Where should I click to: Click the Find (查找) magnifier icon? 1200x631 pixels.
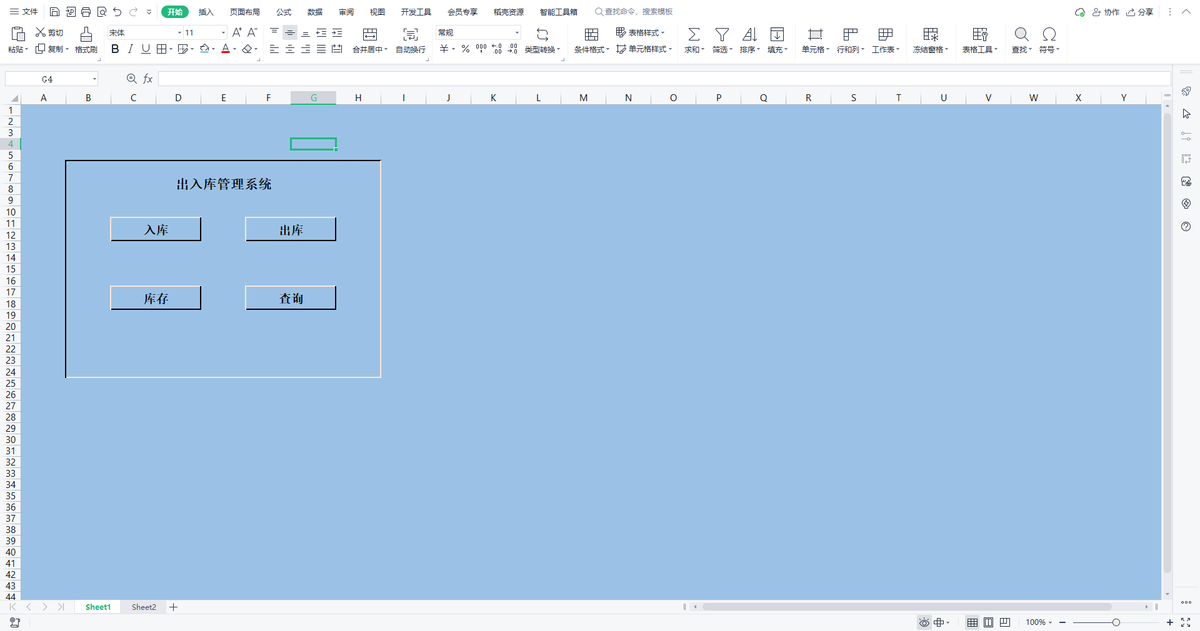click(1021, 34)
